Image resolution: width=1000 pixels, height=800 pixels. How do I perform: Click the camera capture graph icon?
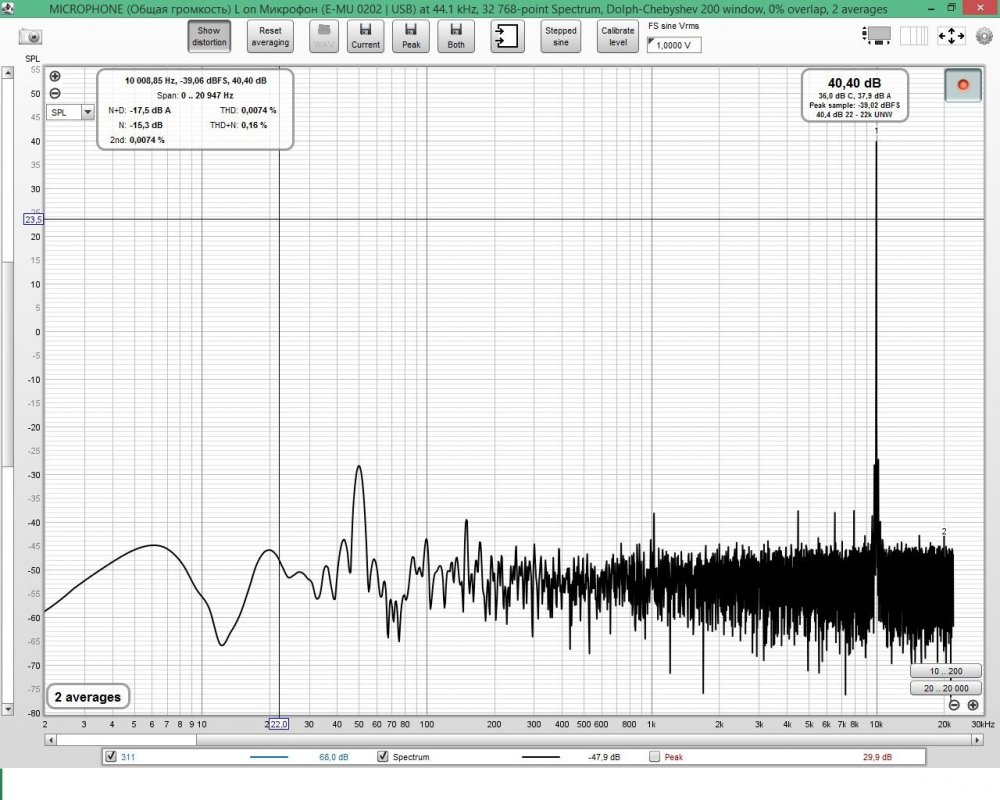click(30, 37)
